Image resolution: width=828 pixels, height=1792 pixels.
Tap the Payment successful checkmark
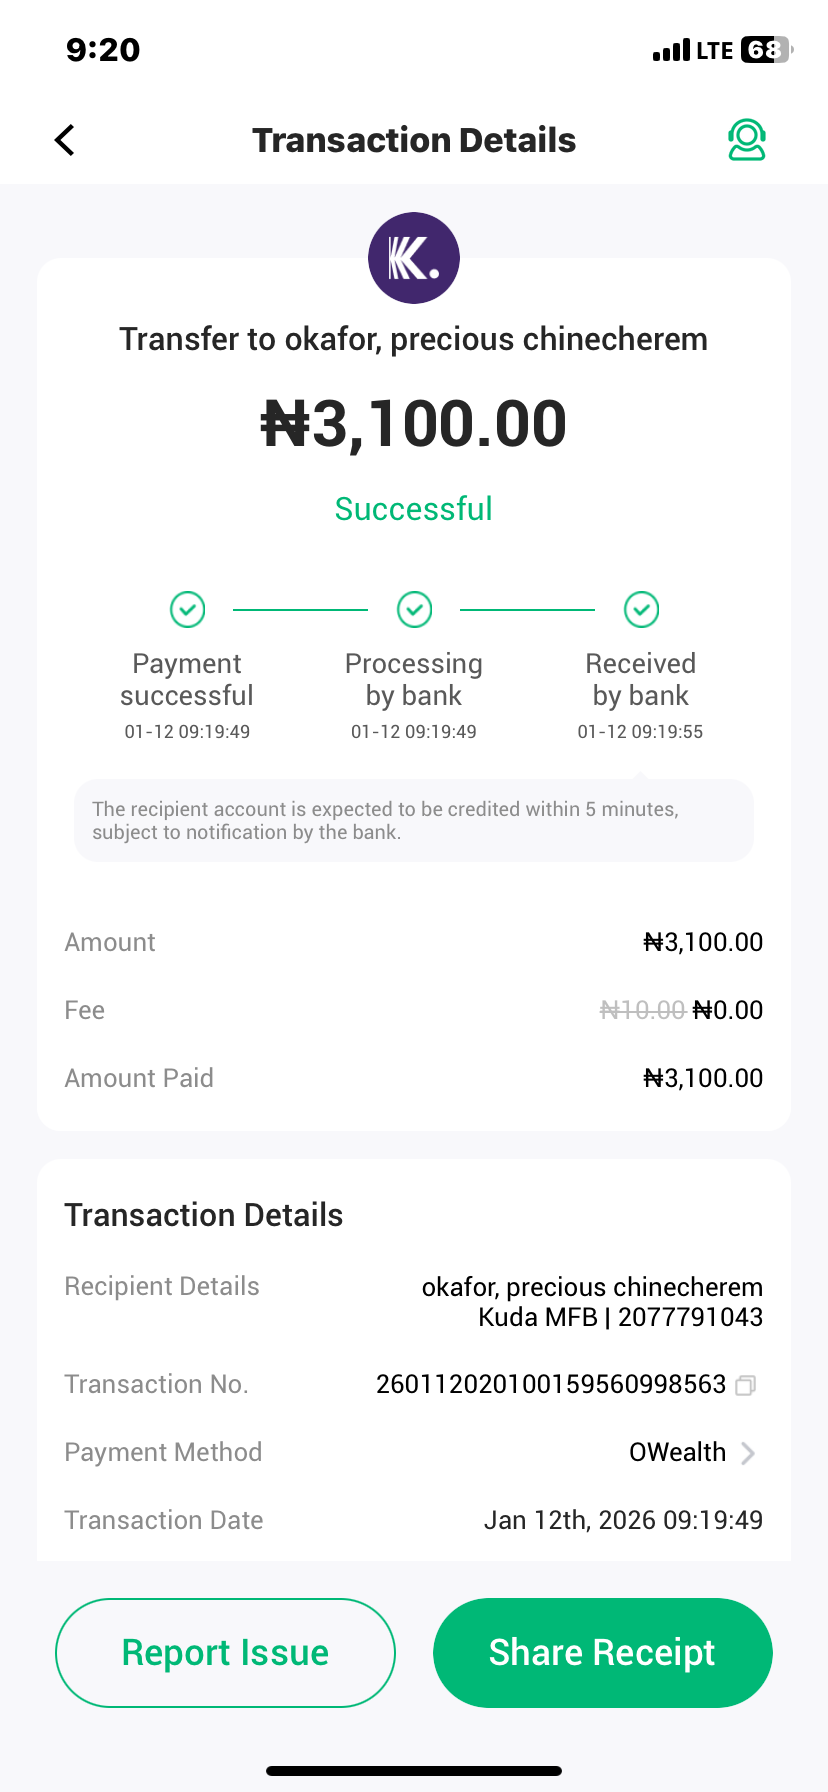pyautogui.click(x=187, y=609)
